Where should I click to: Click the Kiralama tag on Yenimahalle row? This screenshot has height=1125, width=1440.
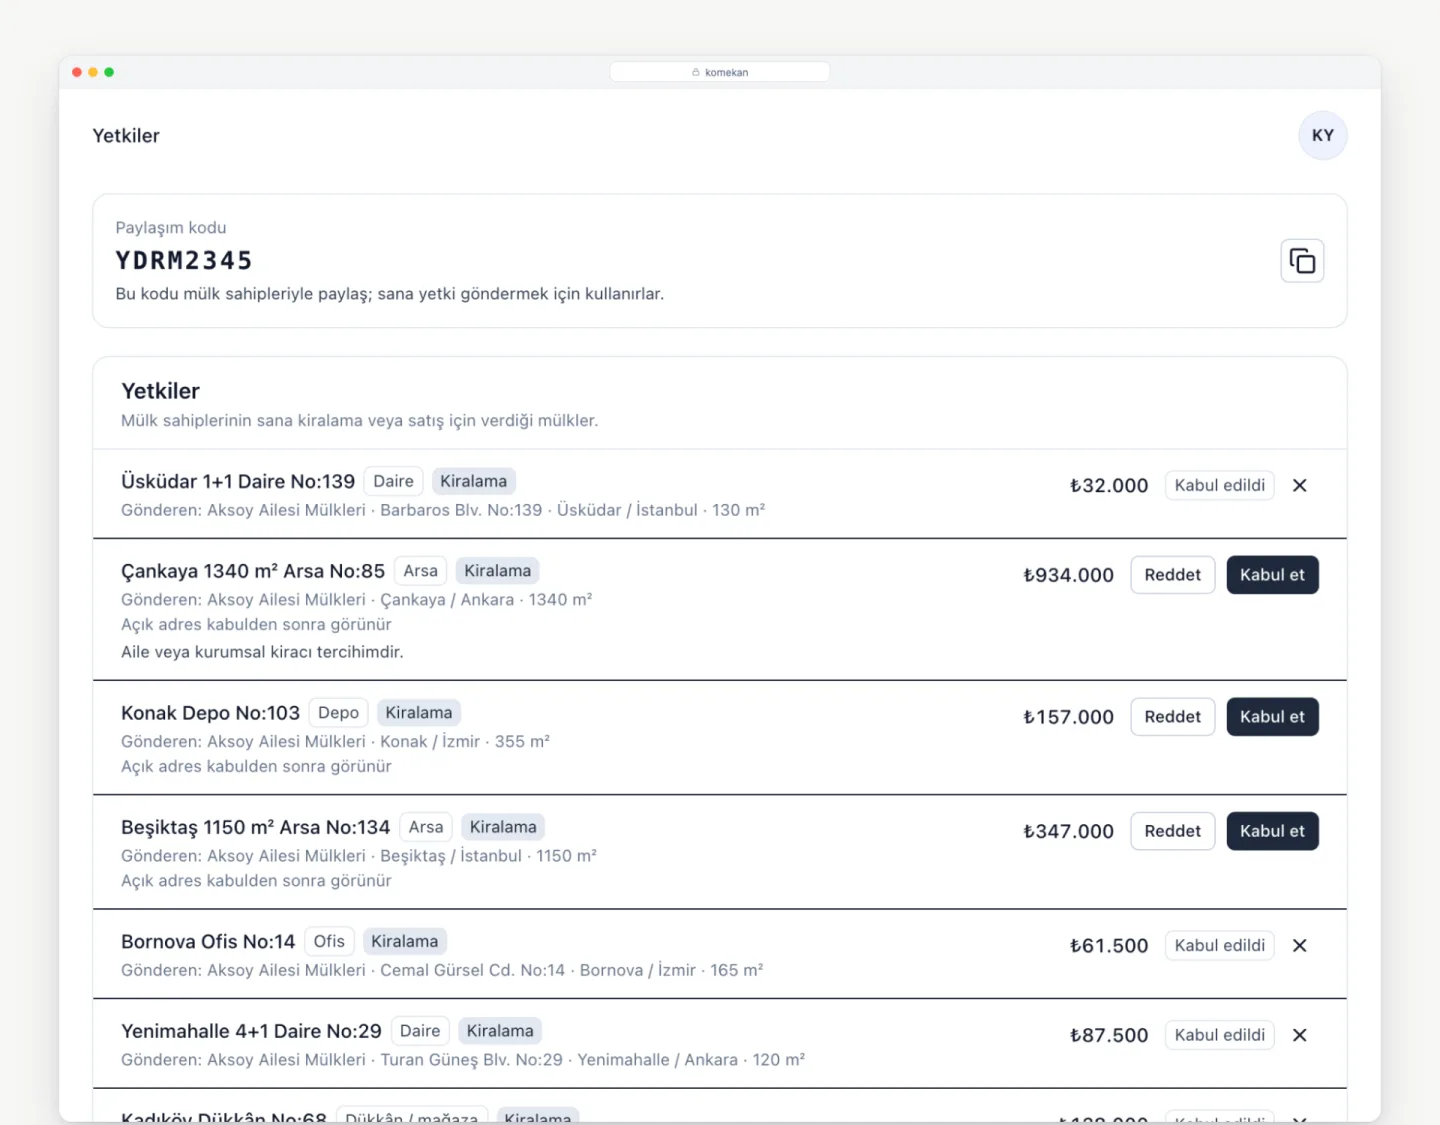click(x=500, y=1031)
